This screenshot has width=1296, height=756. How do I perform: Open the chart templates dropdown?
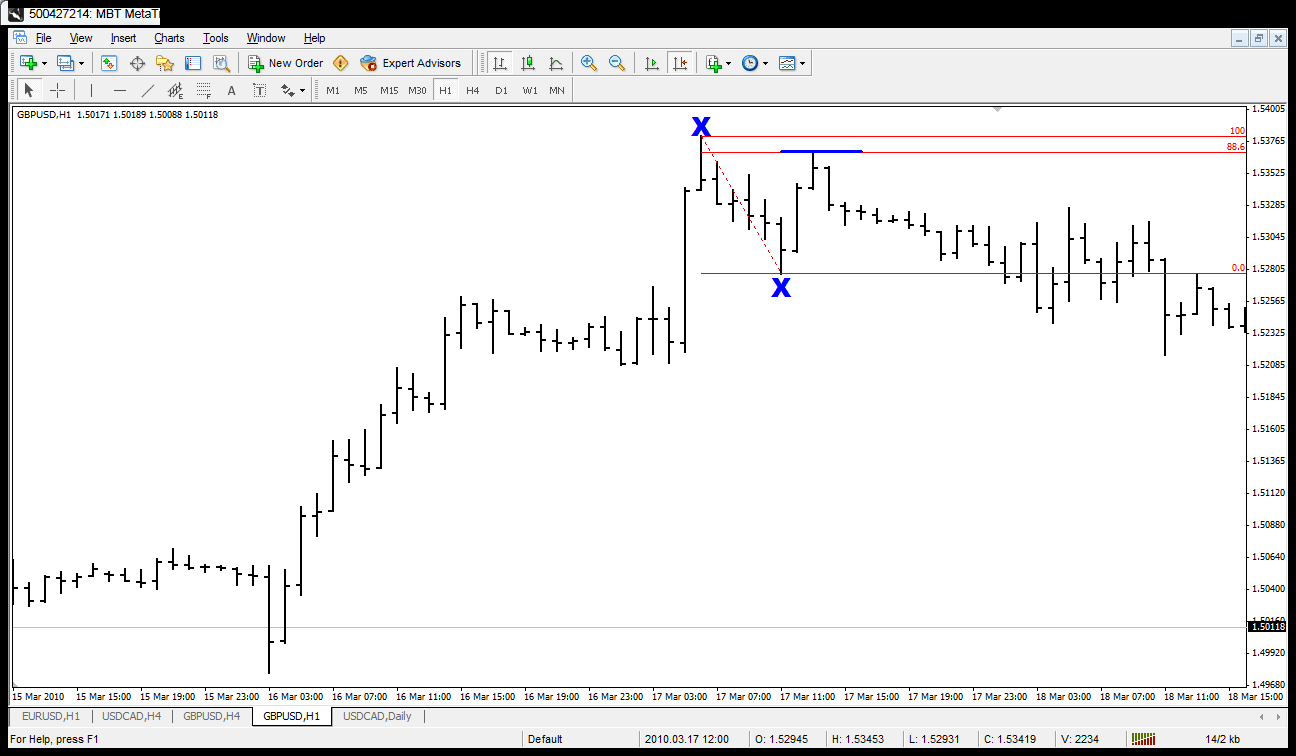[x=802, y=63]
